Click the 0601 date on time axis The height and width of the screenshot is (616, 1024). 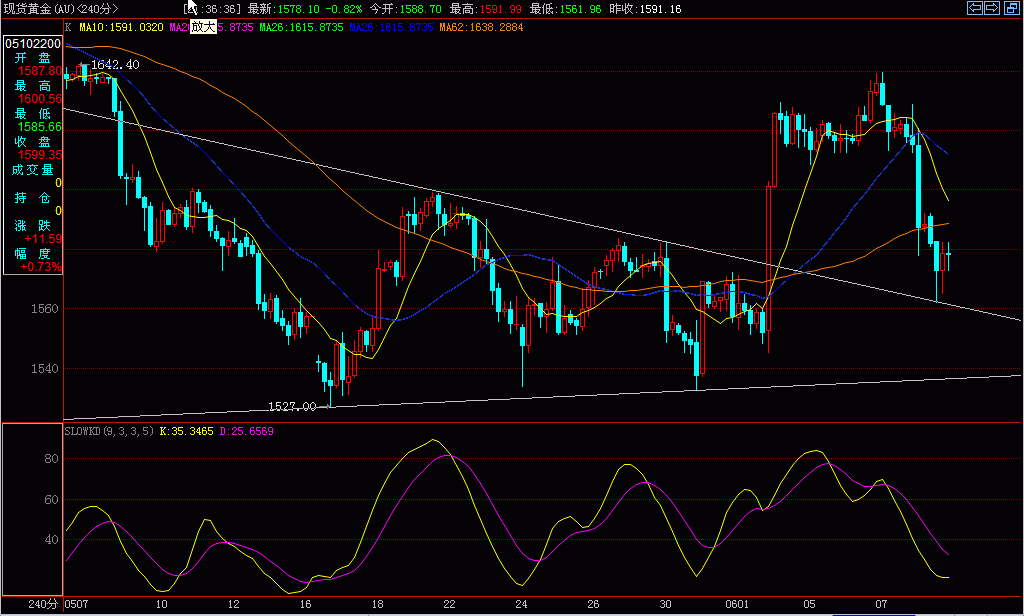coord(737,604)
